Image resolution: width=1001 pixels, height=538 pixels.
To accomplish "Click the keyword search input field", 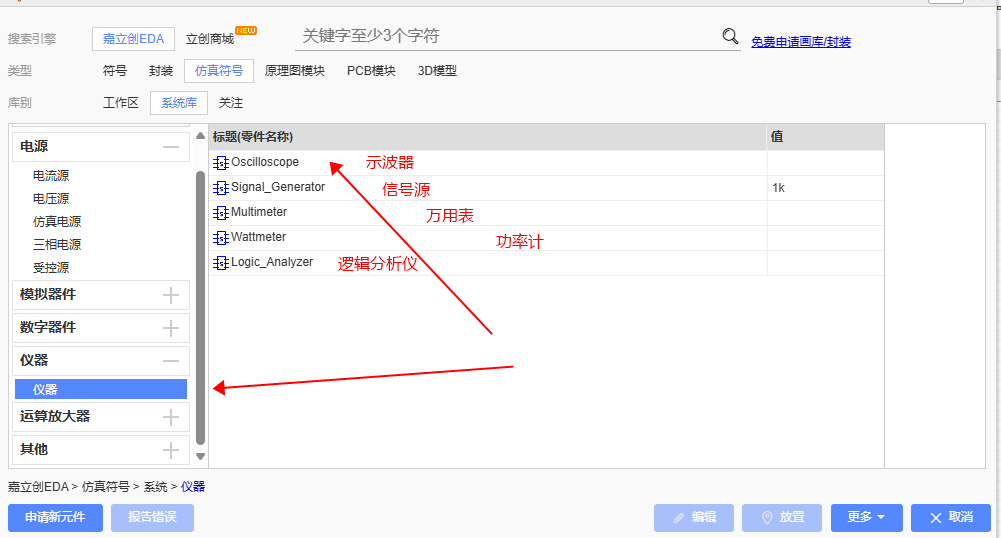I will click(505, 37).
